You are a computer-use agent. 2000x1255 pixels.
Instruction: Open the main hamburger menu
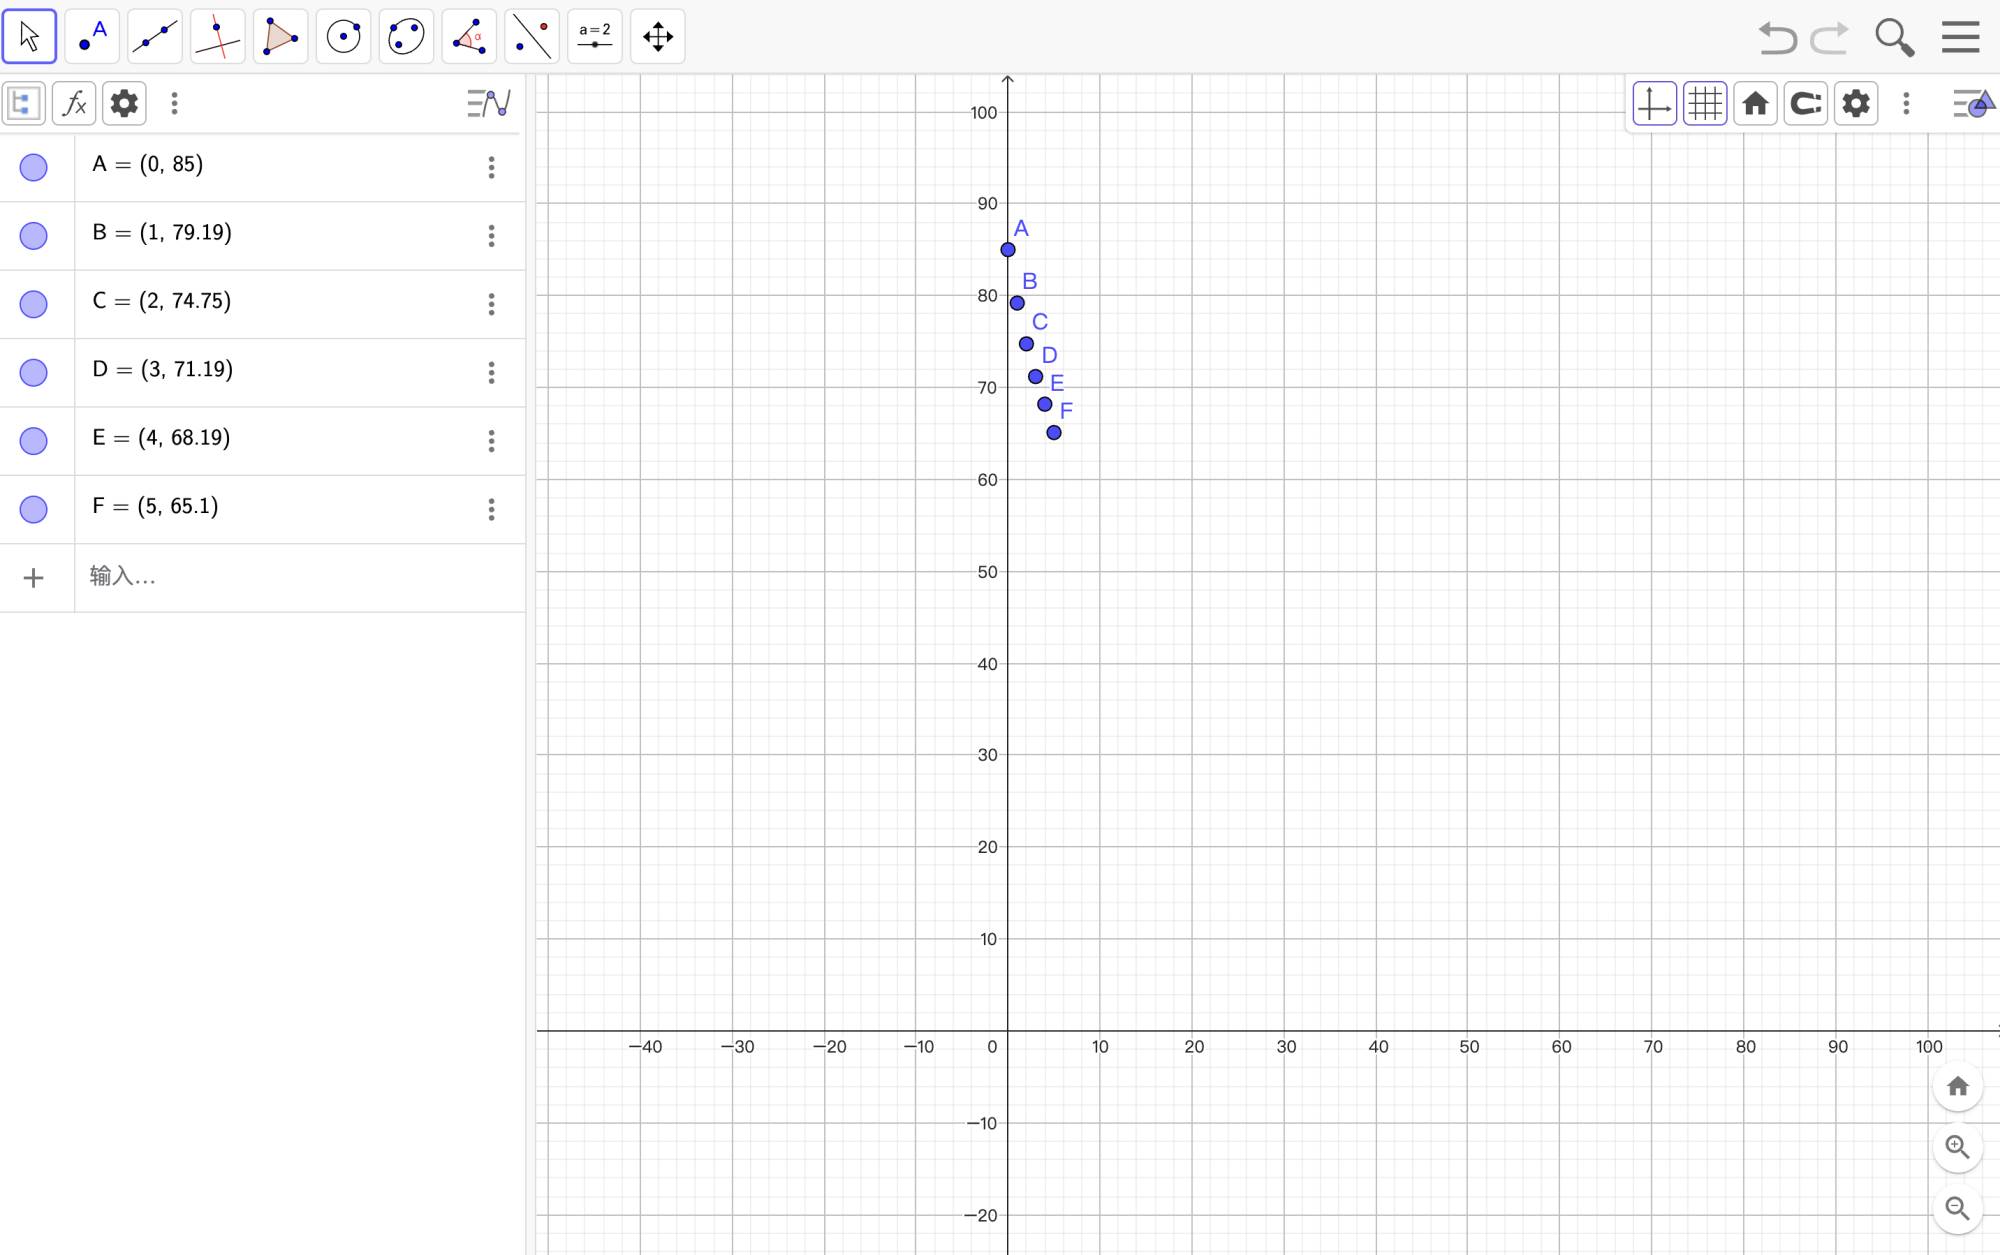pyautogui.click(x=1960, y=37)
